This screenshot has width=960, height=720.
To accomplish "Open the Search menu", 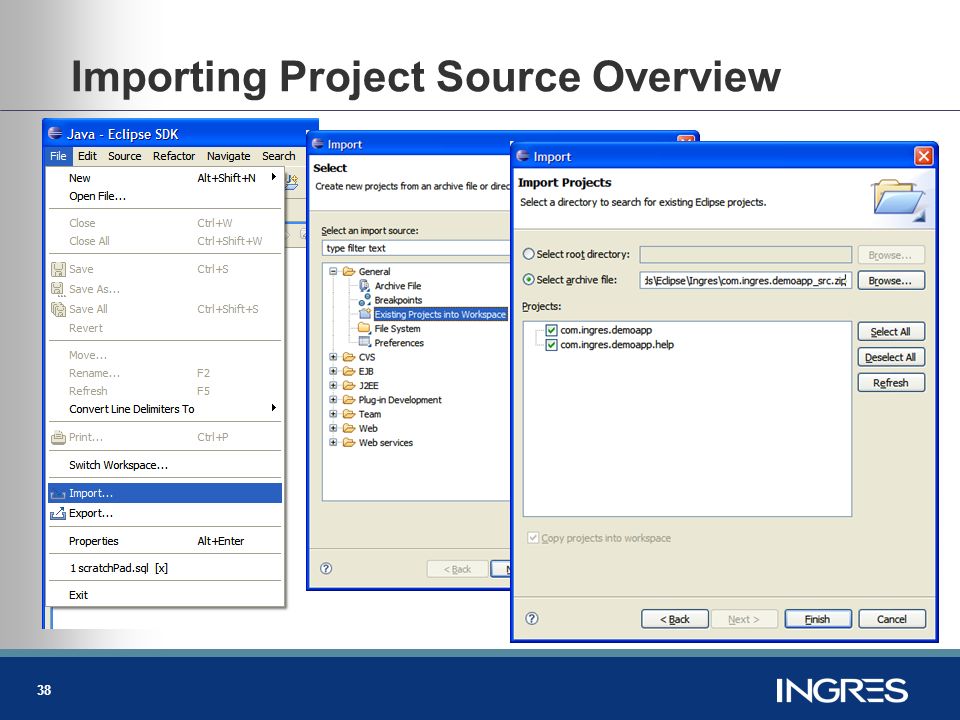I will click(279, 156).
